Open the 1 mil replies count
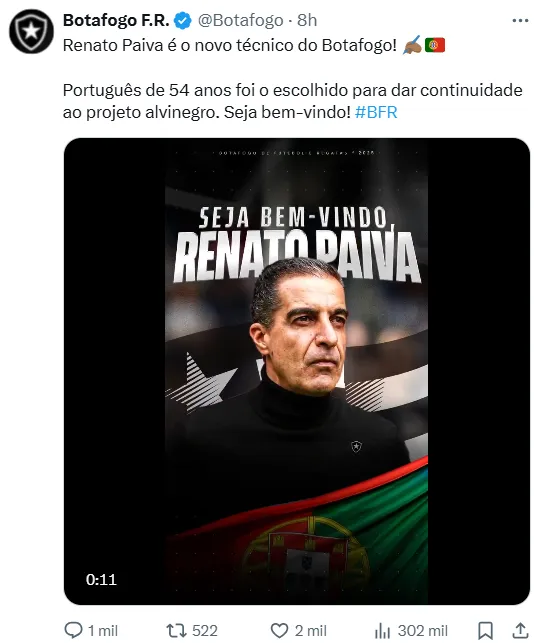This screenshot has width=534, height=643. pyautogui.click(x=103, y=630)
